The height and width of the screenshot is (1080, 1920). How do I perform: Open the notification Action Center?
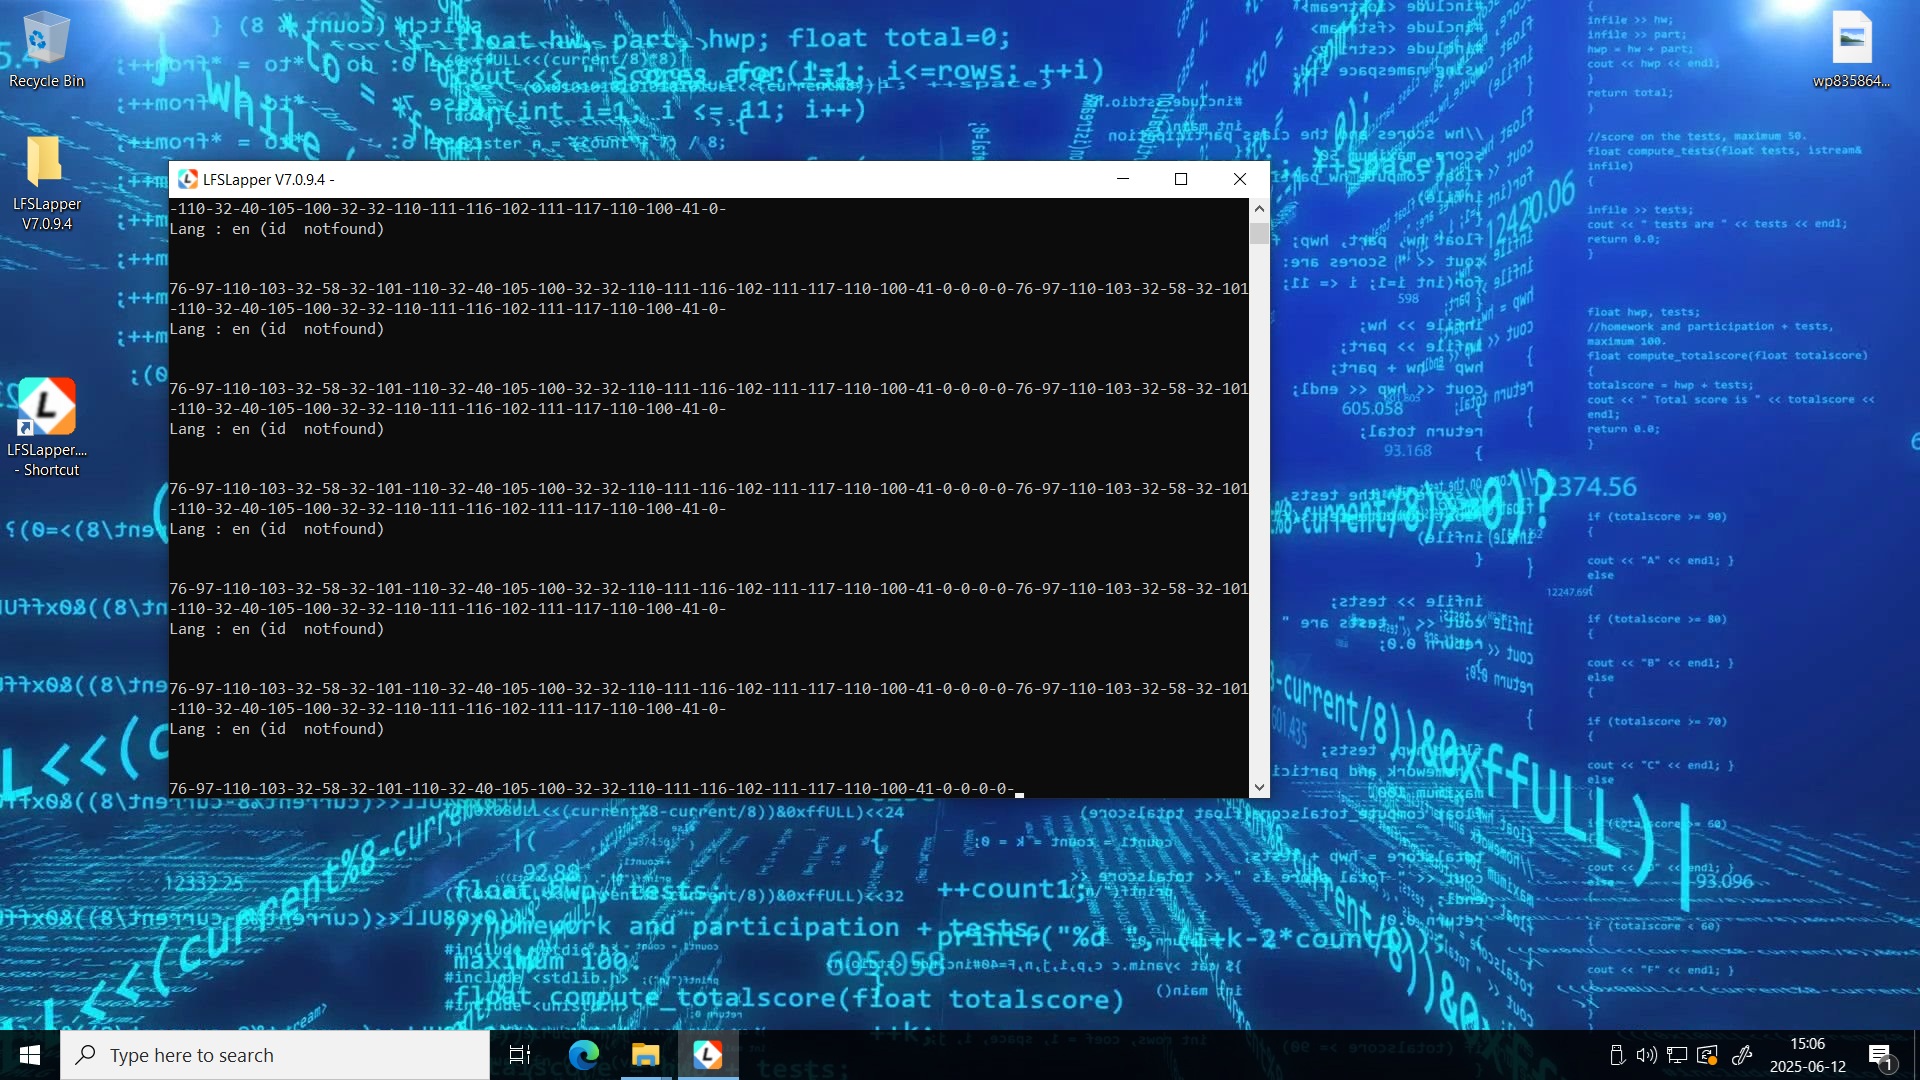tap(1880, 1055)
